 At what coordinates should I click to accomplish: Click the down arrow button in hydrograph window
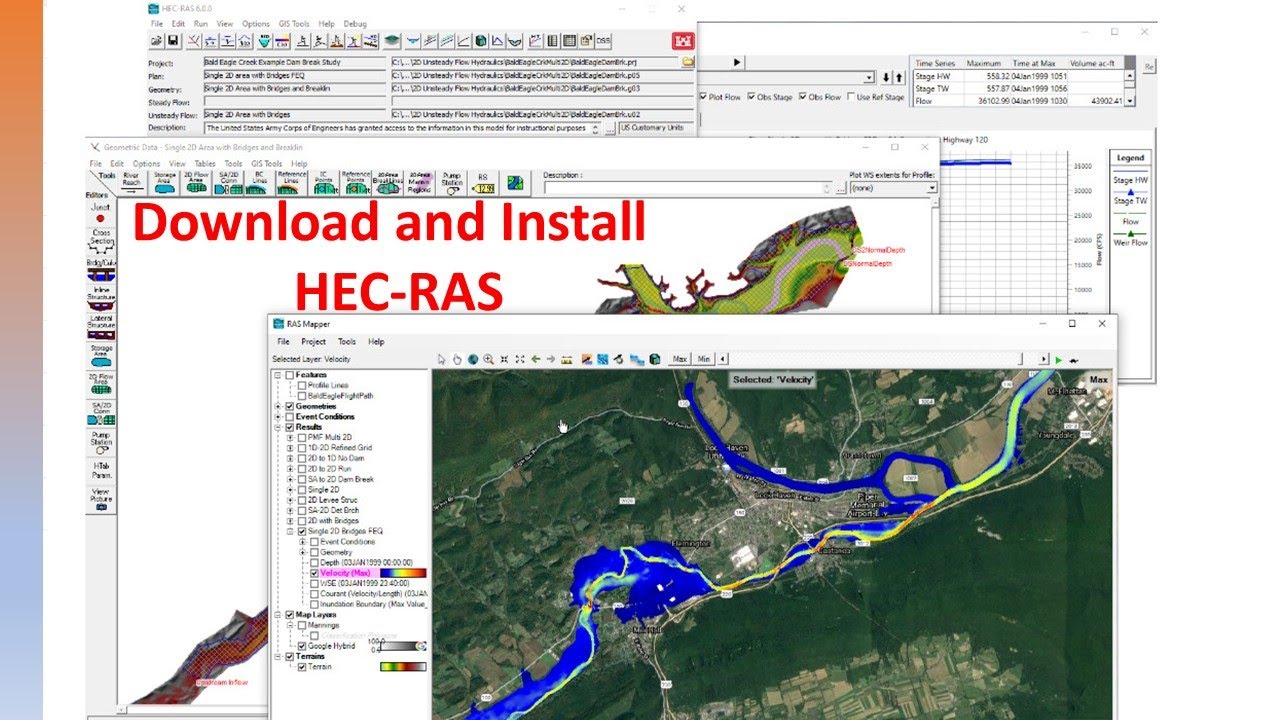[886, 77]
